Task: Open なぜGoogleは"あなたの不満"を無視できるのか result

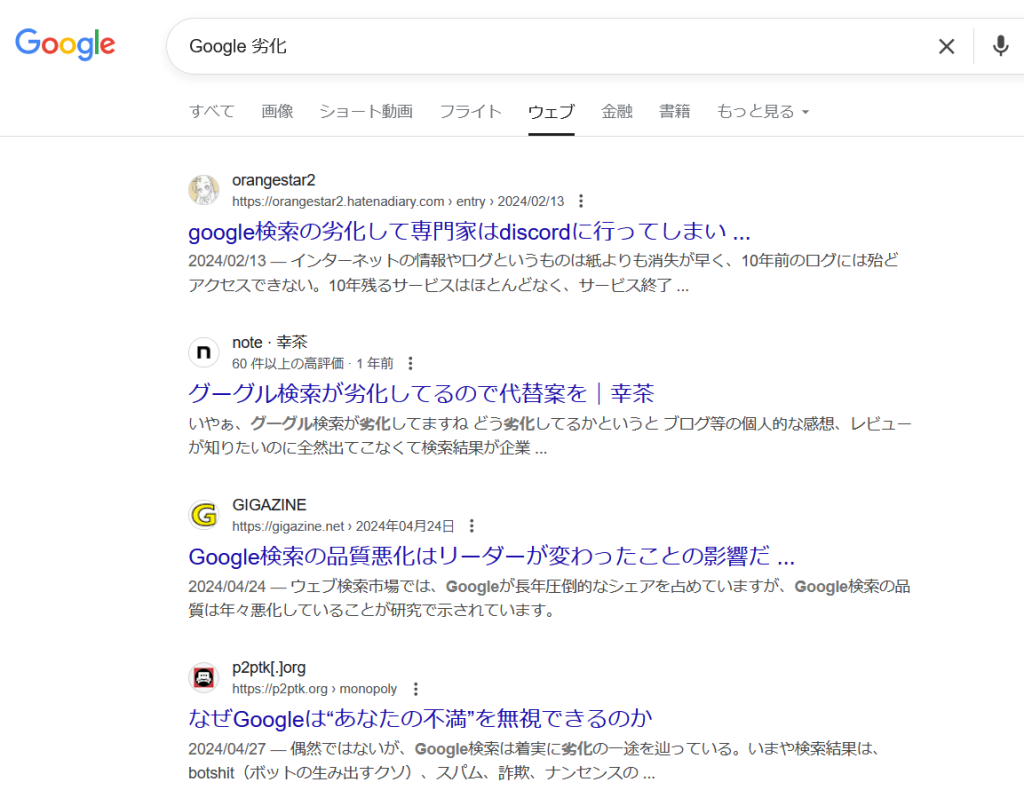Action: click(x=420, y=719)
